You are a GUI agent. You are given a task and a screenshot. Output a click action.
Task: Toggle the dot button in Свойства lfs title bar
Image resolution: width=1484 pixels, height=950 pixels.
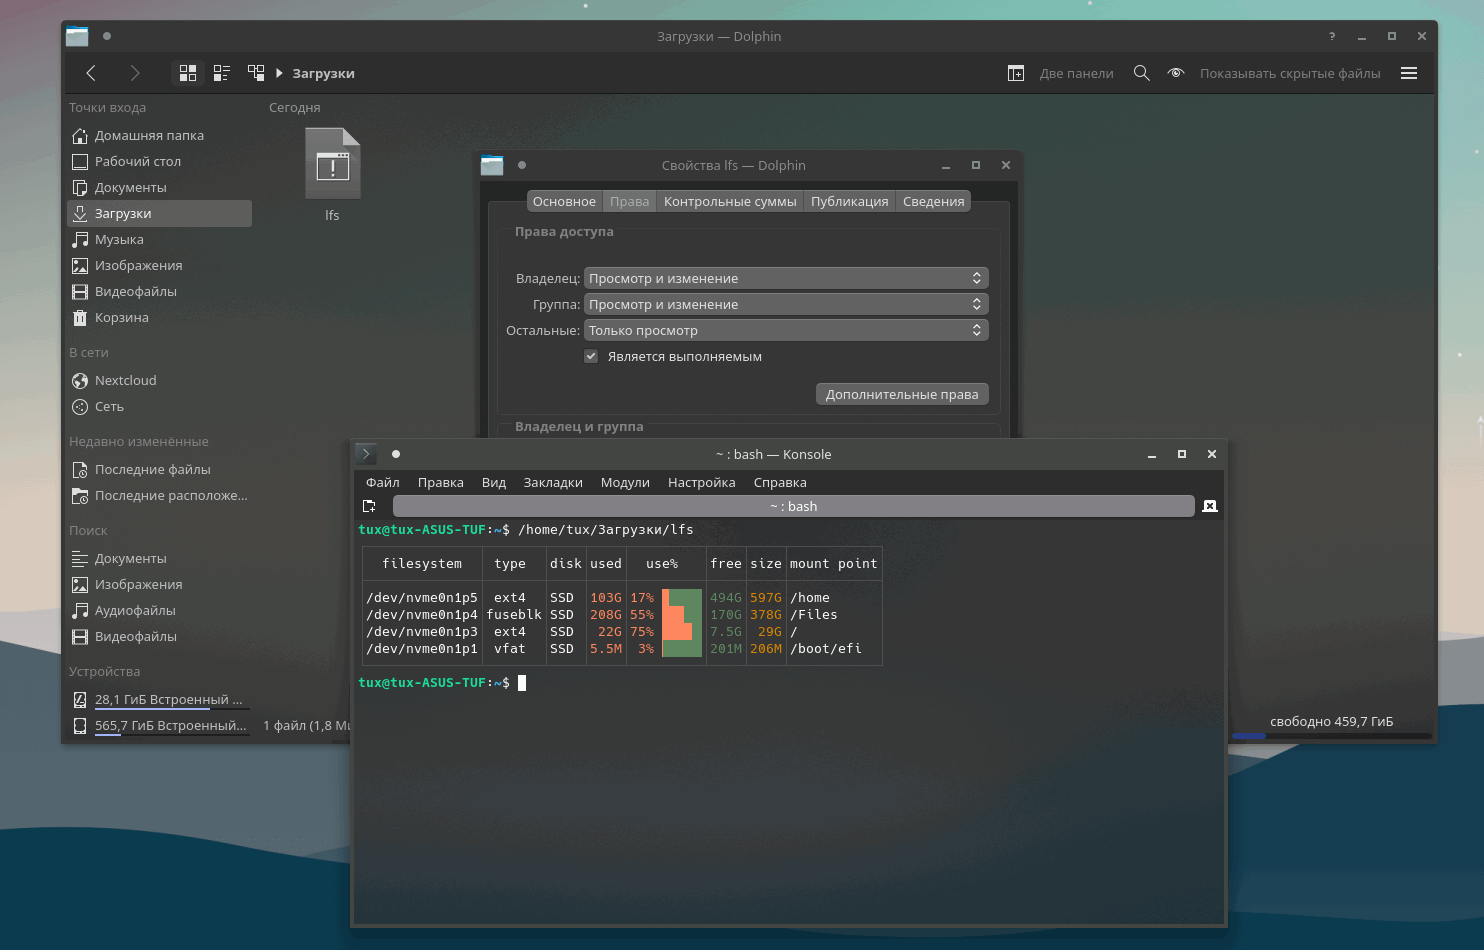(x=522, y=165)
